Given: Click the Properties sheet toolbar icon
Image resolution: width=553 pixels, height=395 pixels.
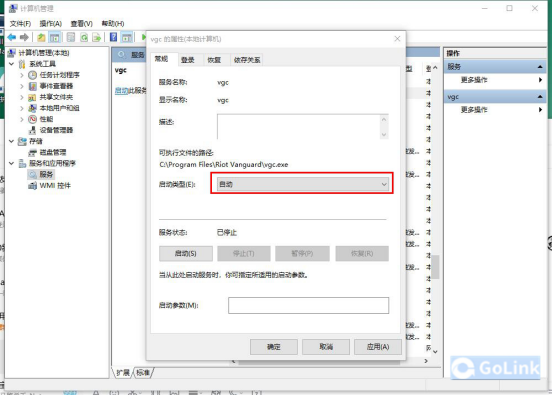Looking at the screenshot, I should point(71,37).
